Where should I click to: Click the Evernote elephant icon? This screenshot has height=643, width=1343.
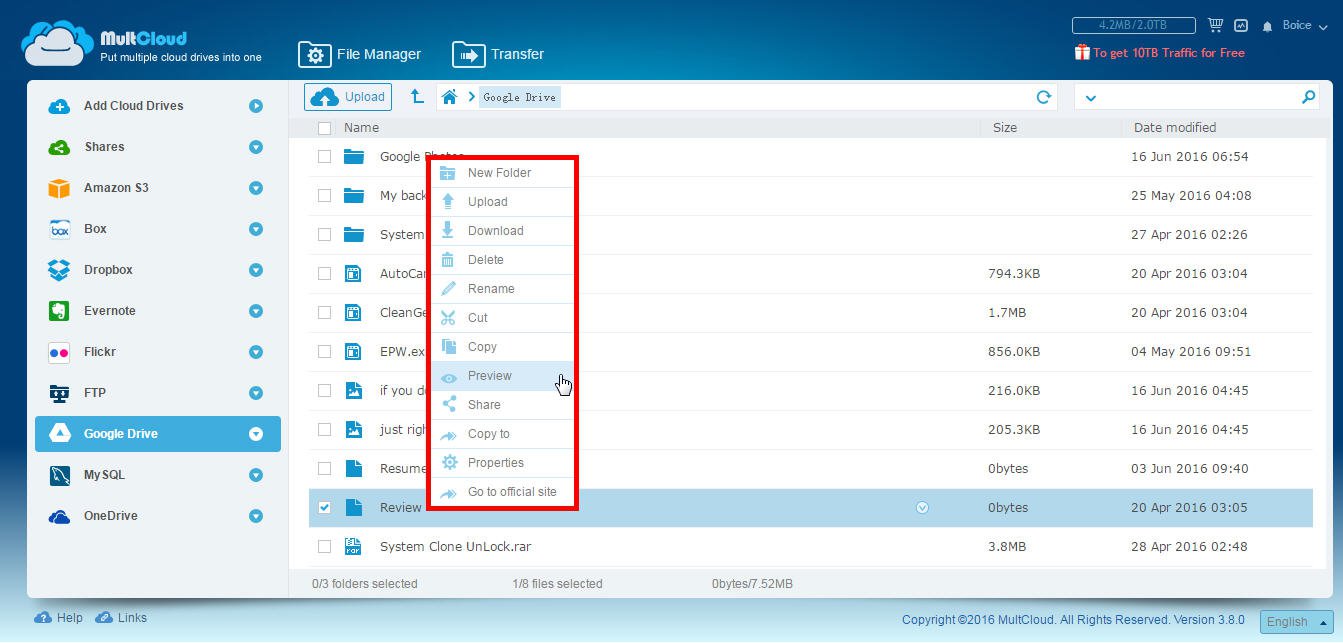coord(59,311)
